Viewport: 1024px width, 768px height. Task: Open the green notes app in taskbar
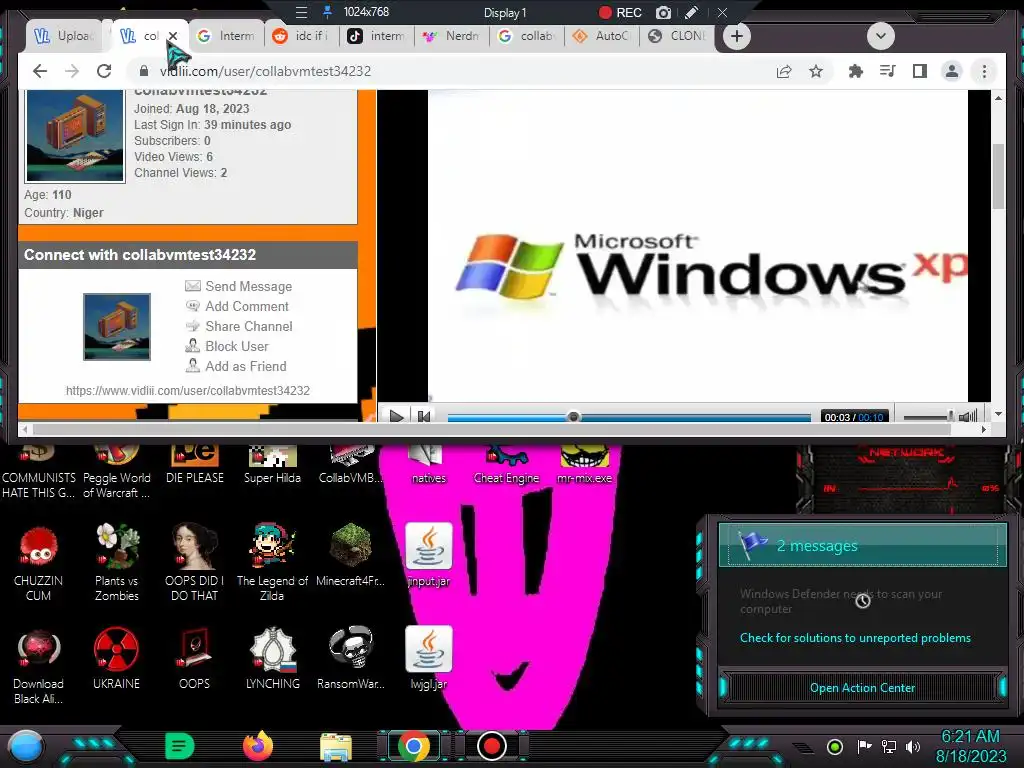(180, 746)
